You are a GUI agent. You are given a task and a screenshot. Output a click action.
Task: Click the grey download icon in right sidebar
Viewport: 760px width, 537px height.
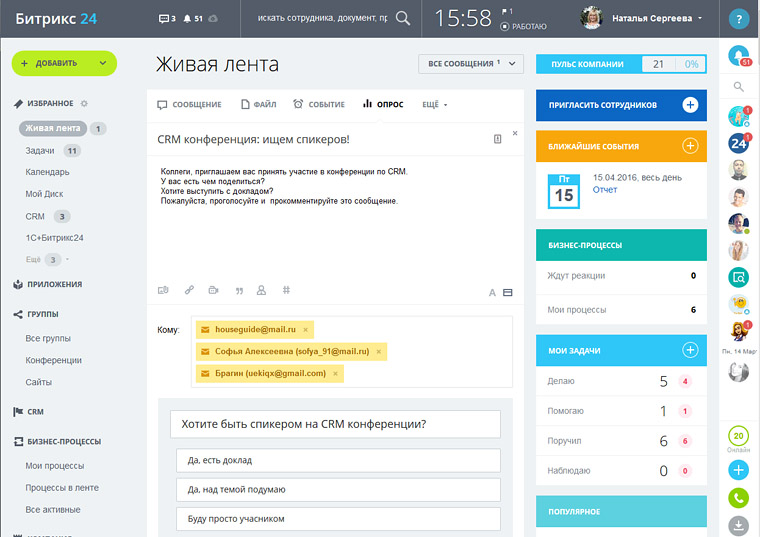tap(739, 526)
